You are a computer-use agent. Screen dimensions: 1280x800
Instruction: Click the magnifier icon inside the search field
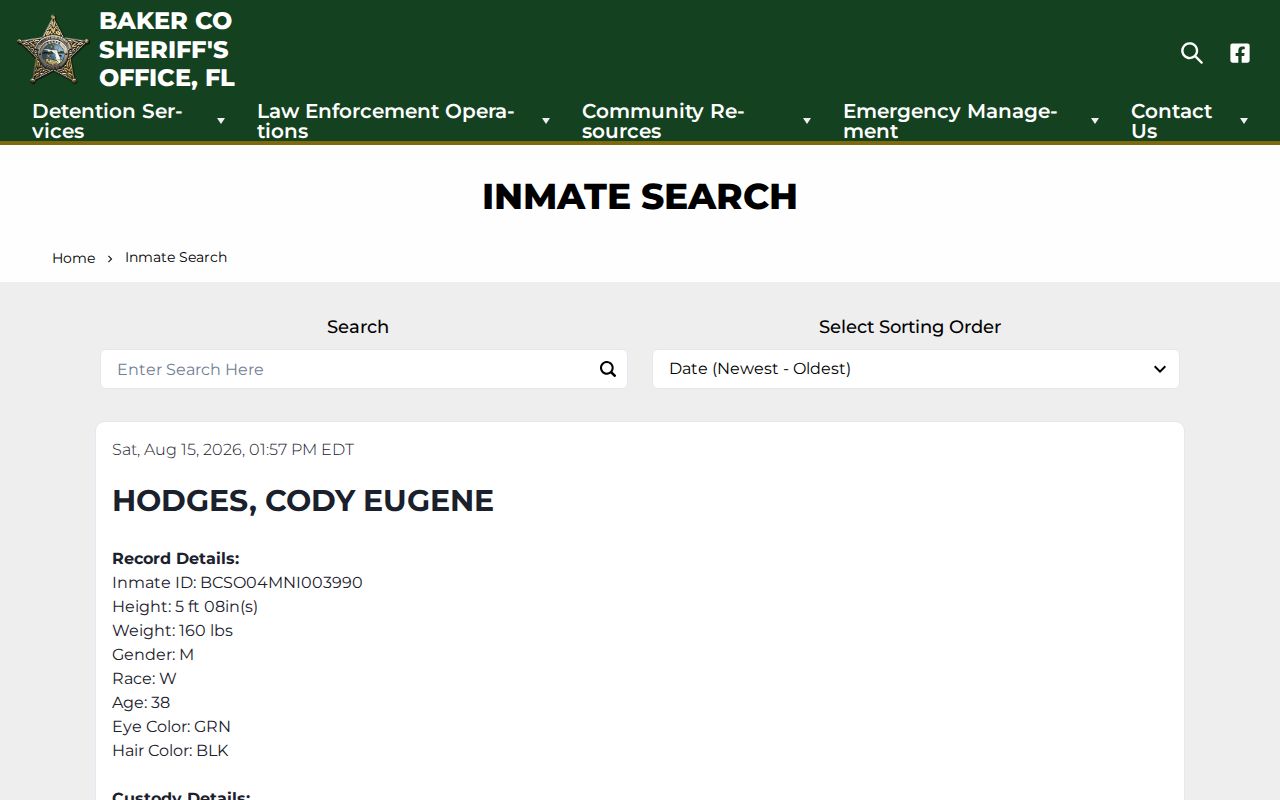pyautogui.click(x=607, y=369)
